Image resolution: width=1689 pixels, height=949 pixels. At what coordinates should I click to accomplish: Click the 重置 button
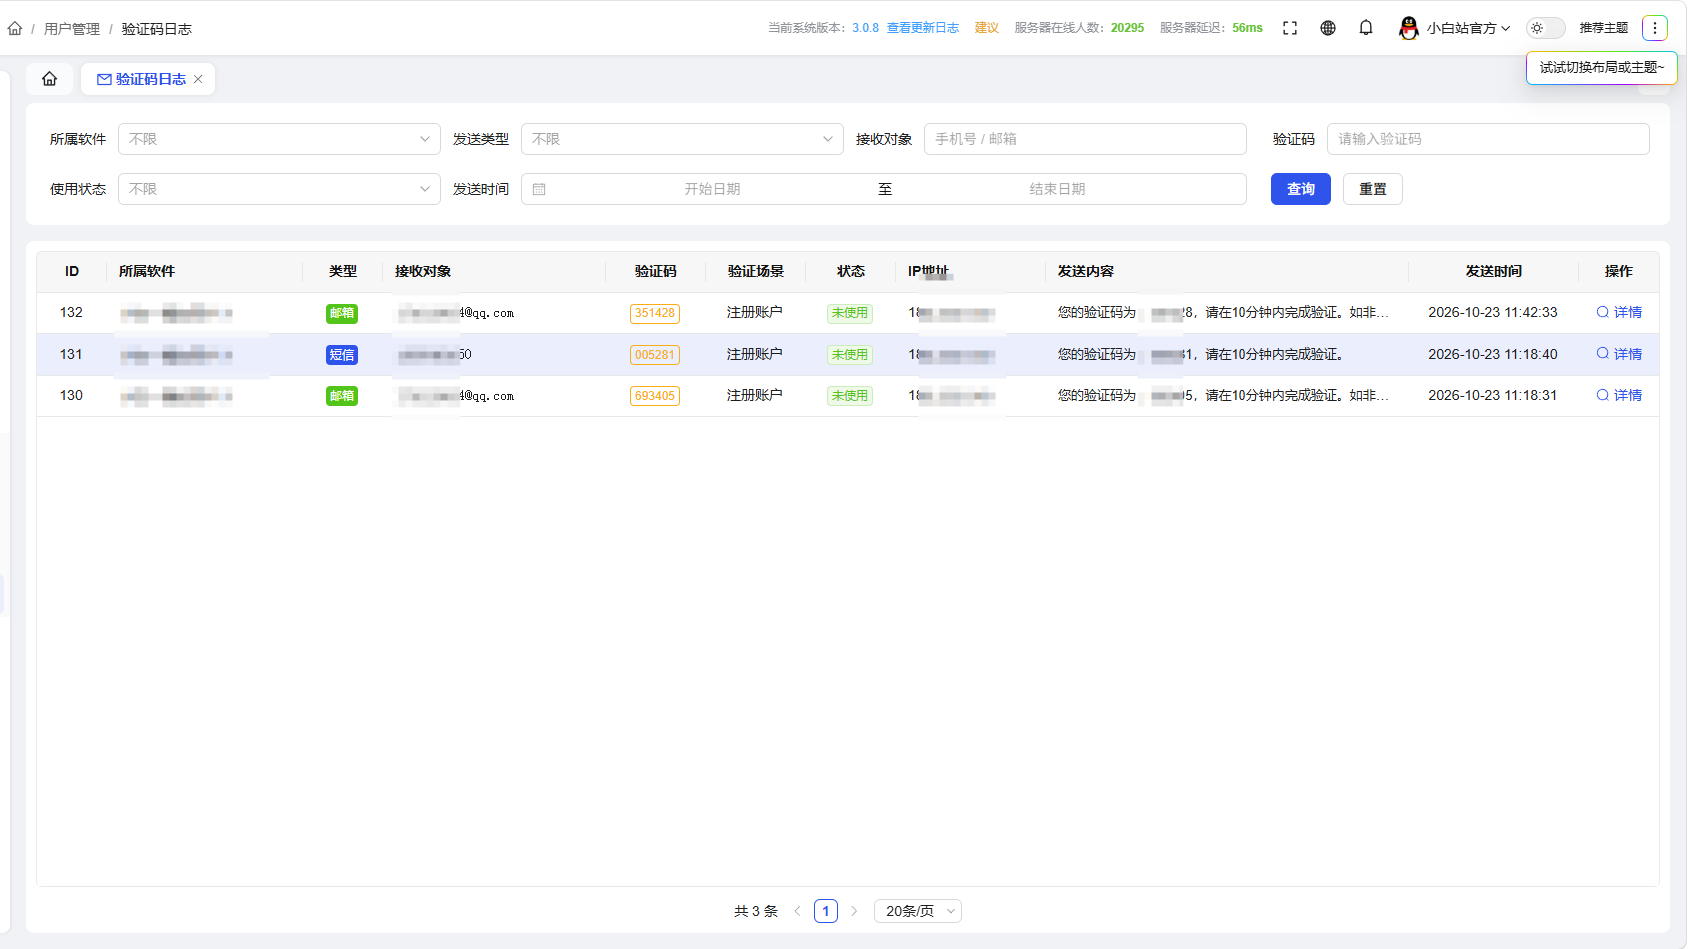click(x=1373, y=189)
